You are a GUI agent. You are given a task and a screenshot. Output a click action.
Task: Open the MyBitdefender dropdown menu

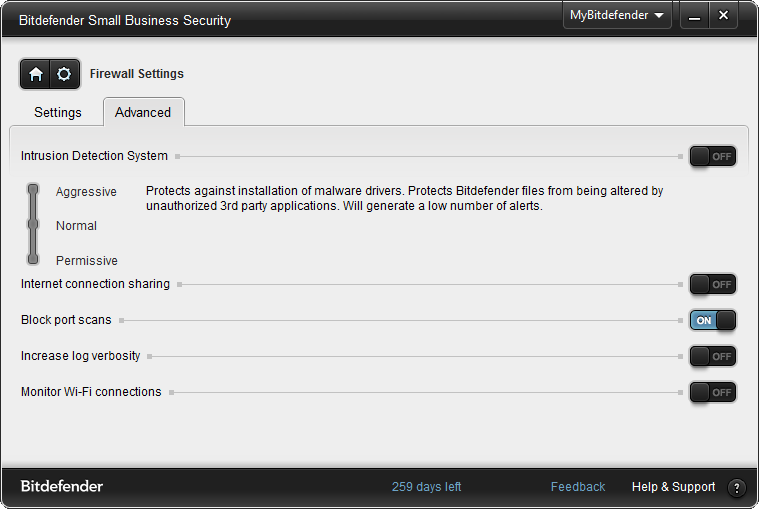pyautogui.click(x=617, y=16)
